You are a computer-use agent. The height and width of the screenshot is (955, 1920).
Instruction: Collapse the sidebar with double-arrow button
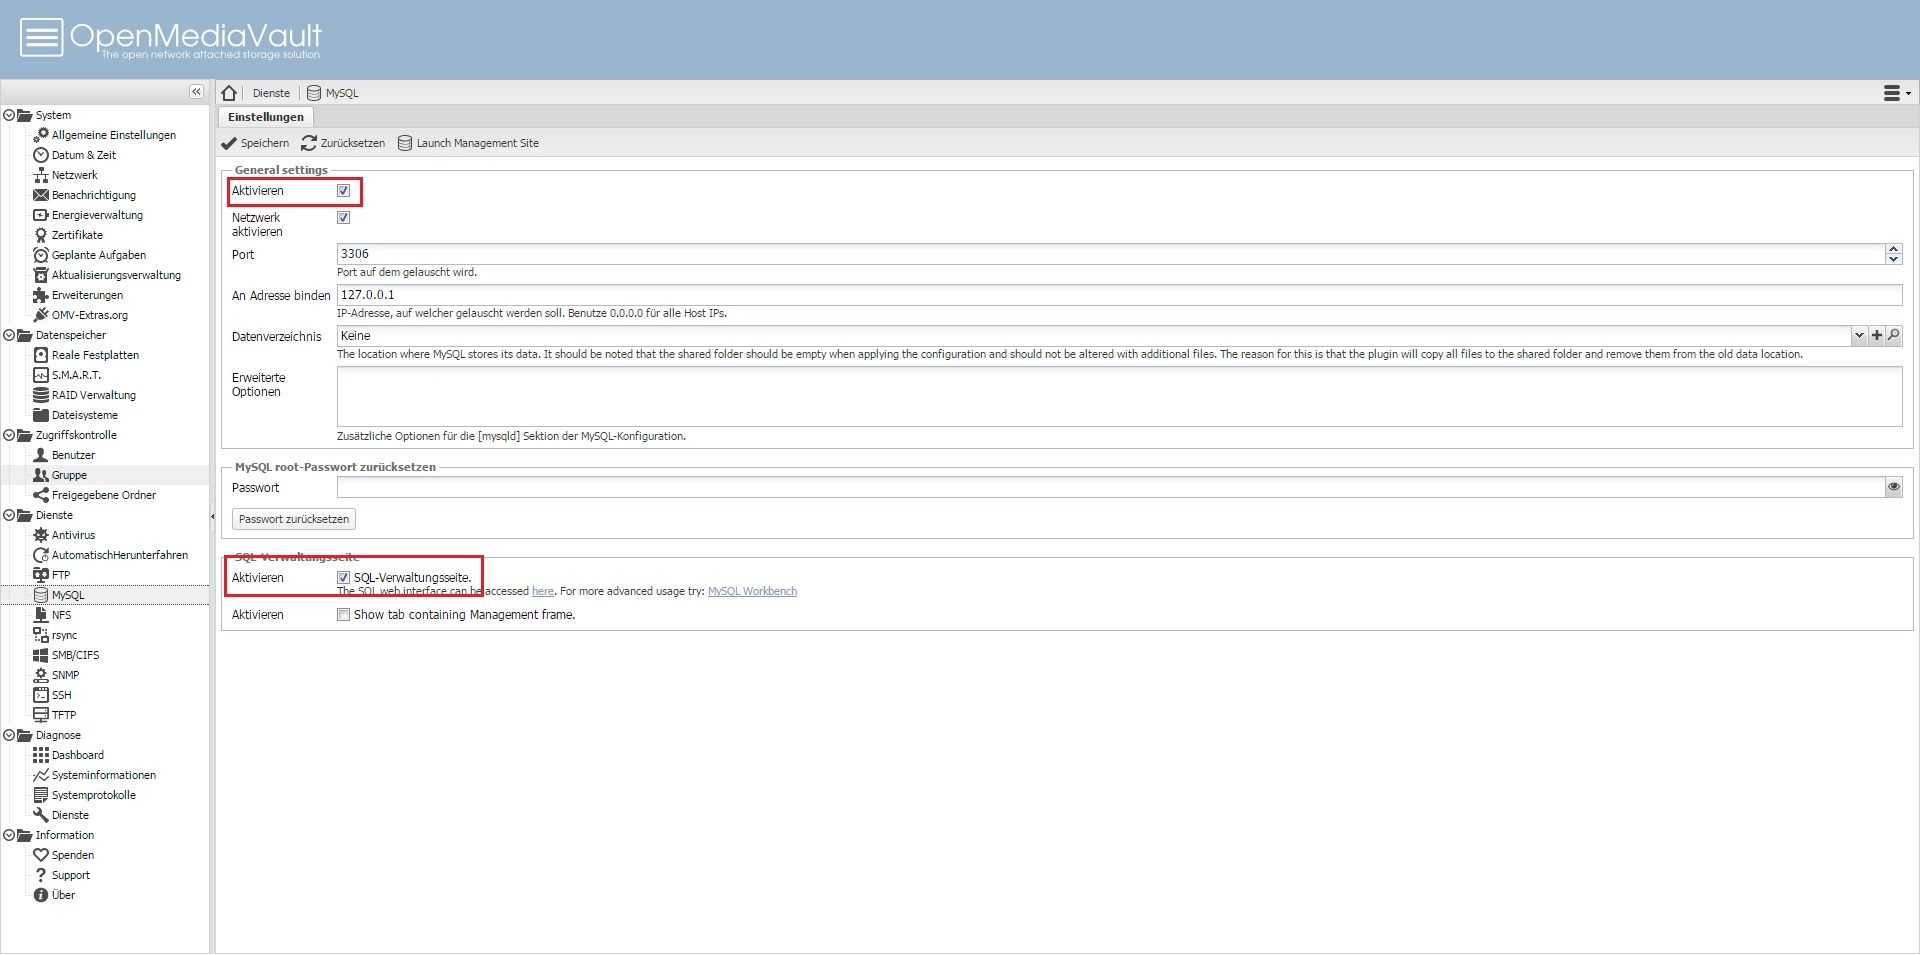[x=196, y=92]
